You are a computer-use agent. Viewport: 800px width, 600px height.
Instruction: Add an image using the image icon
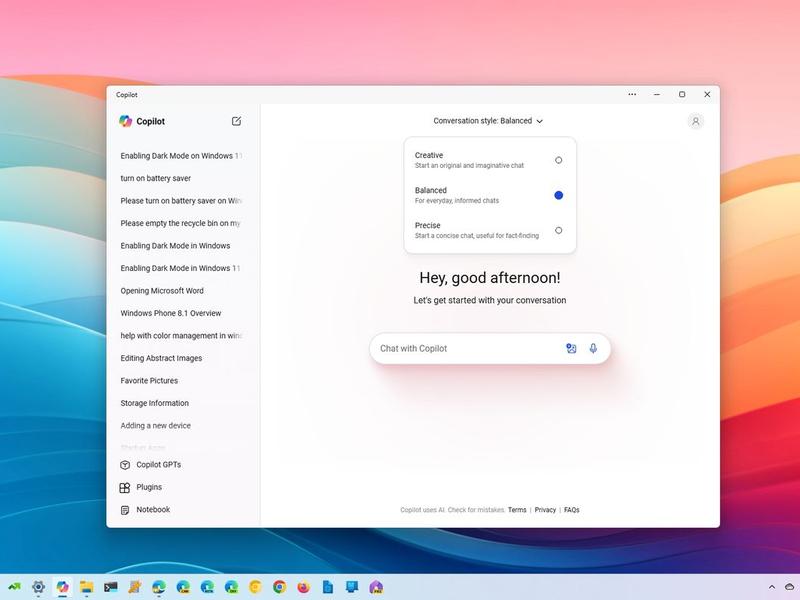[571, 348]
